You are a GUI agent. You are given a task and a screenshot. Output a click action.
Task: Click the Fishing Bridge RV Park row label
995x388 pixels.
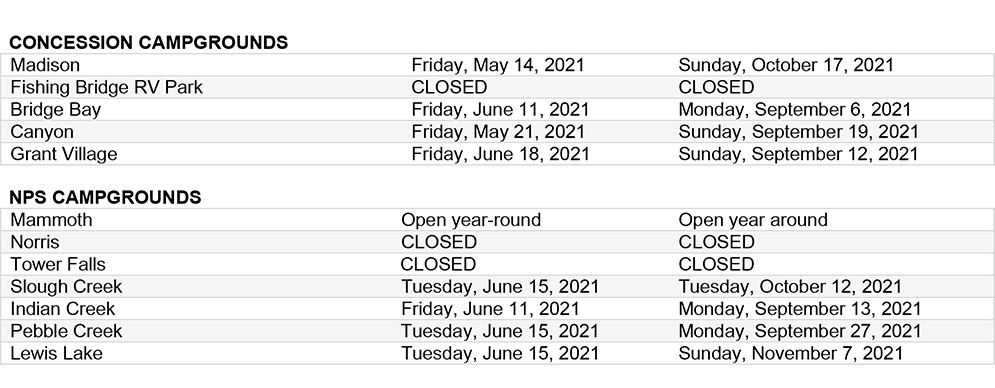pyautogui.click(x=106, y=87)
